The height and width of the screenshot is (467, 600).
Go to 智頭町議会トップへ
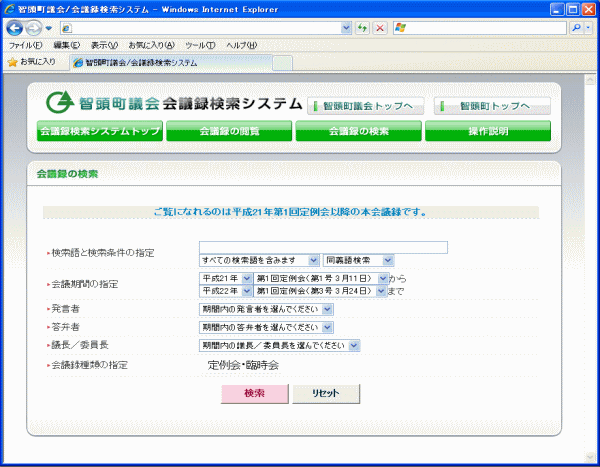coord(365,106)
